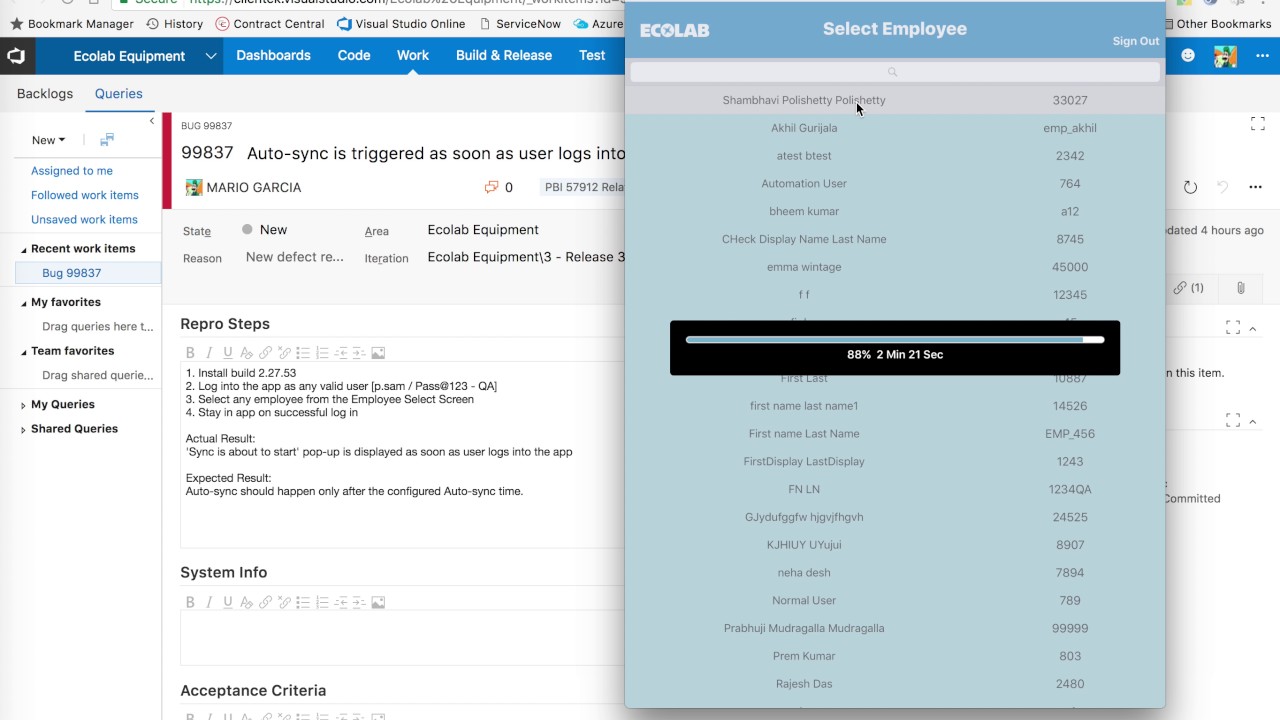Click the bulleted list icon in Repro Steps toolbar
1280x720 pixels.
pyautogui.click(x=303, y=353)
